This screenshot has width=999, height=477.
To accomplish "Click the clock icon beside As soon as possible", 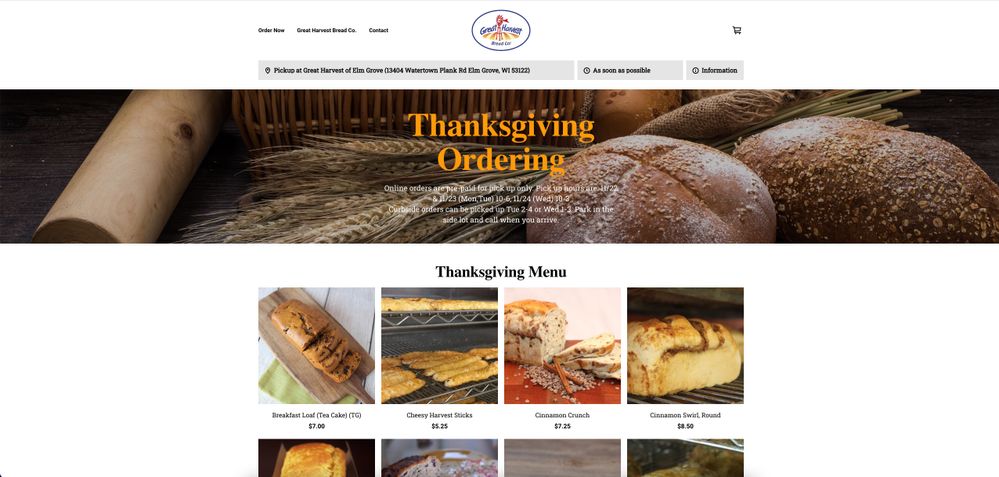I will (x=586, y=71).
